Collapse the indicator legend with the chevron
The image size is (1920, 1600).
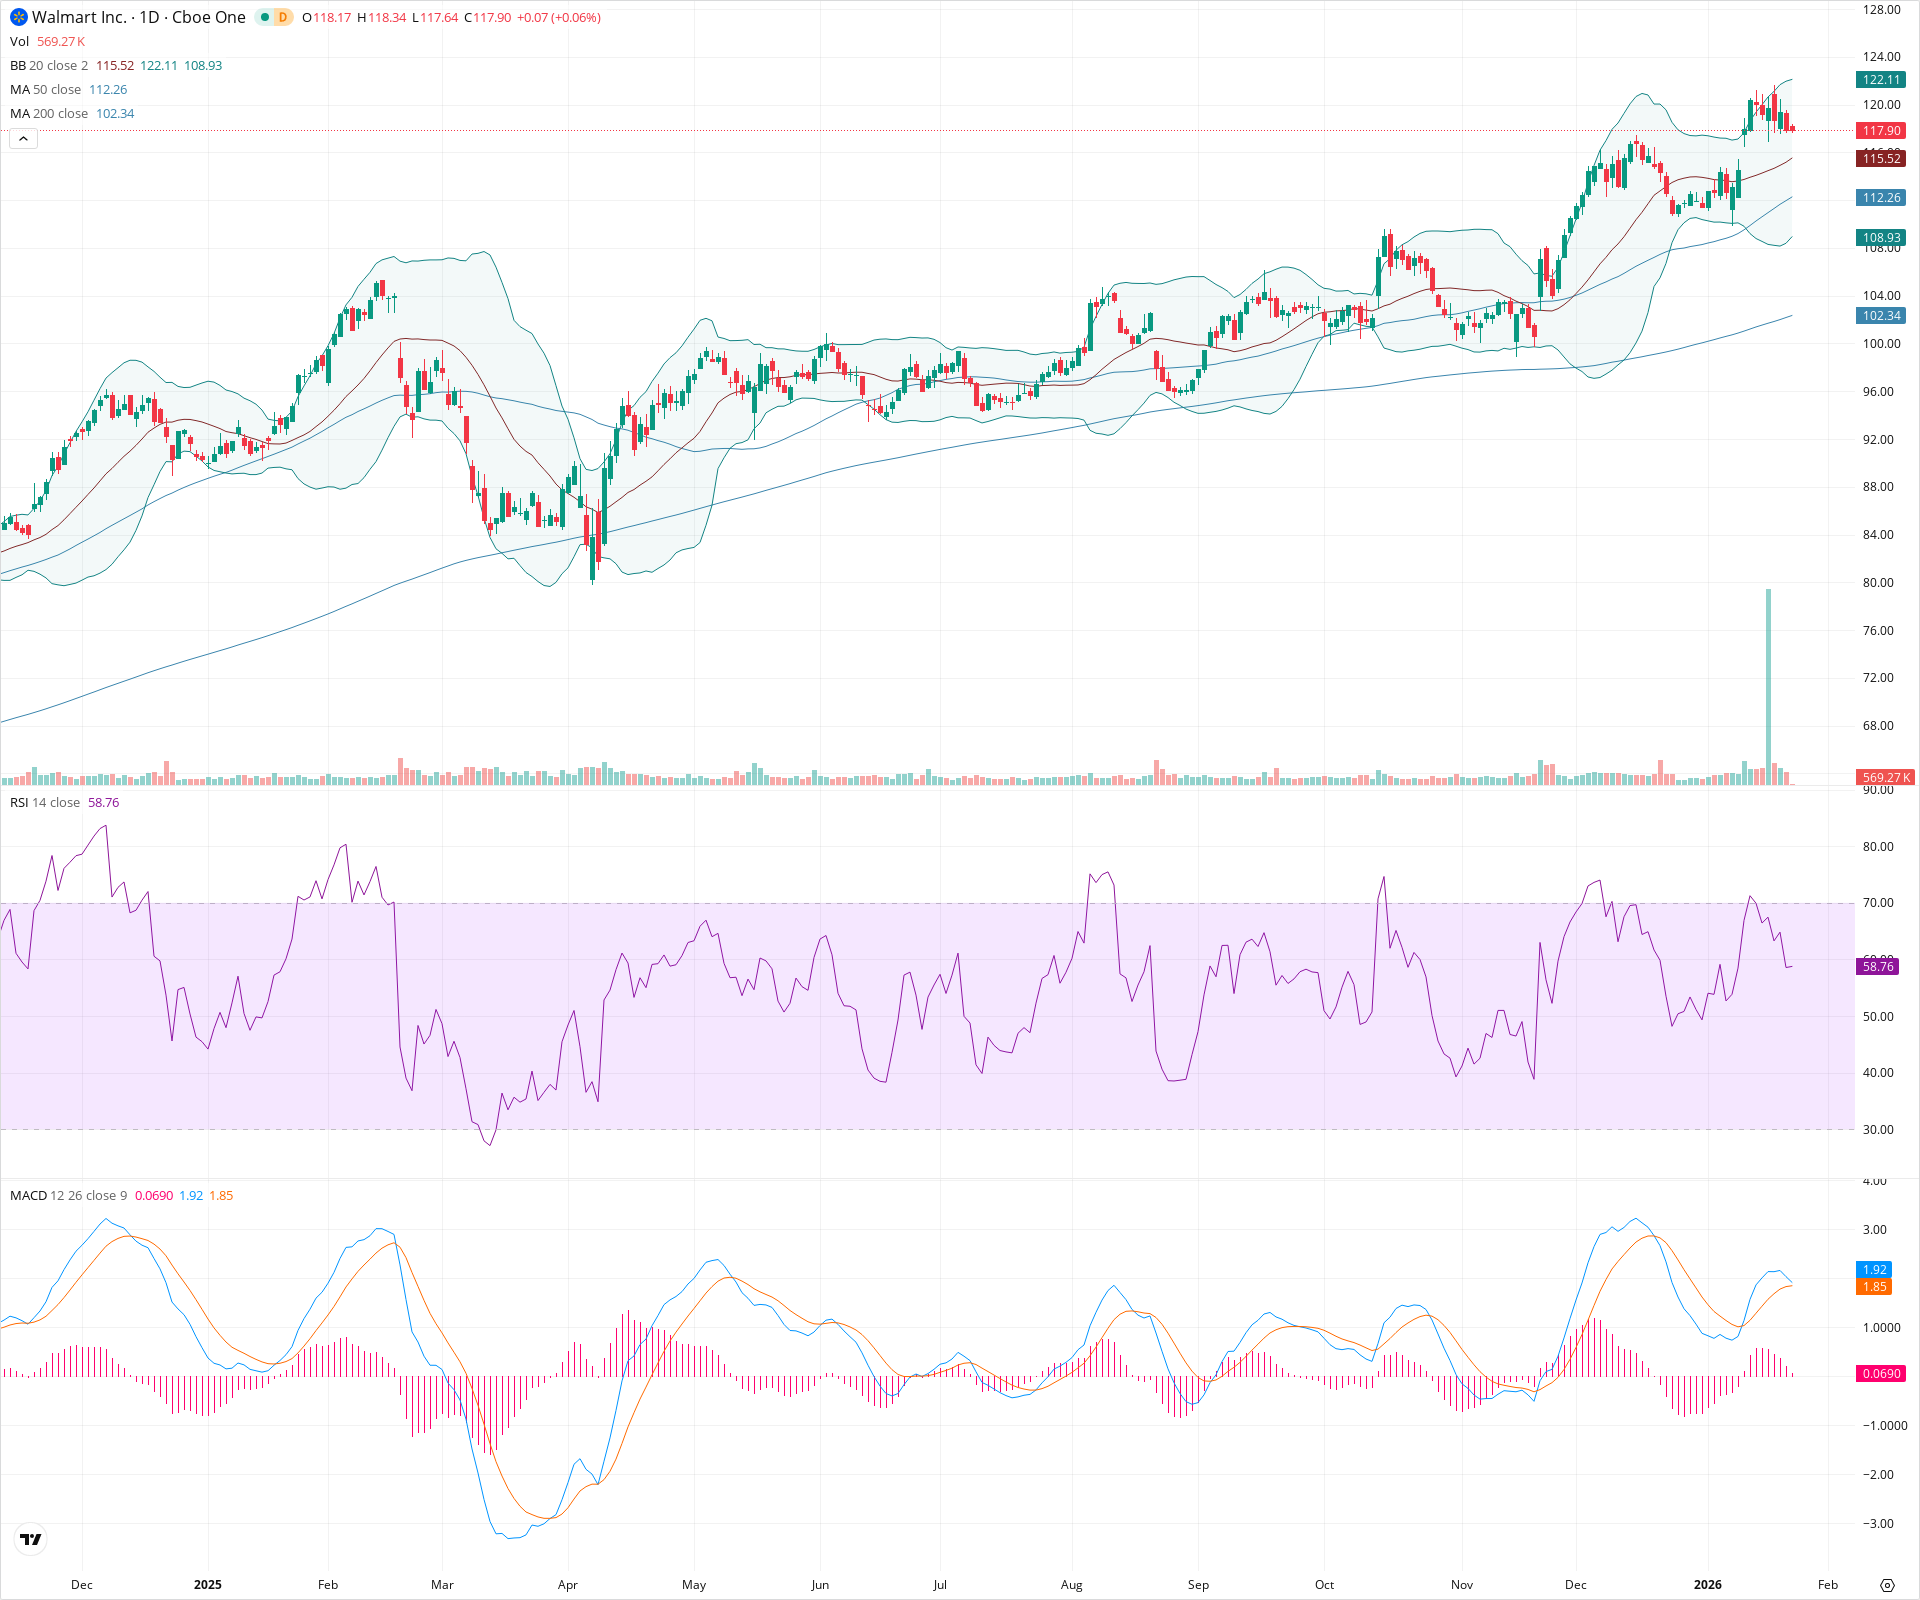22,138
